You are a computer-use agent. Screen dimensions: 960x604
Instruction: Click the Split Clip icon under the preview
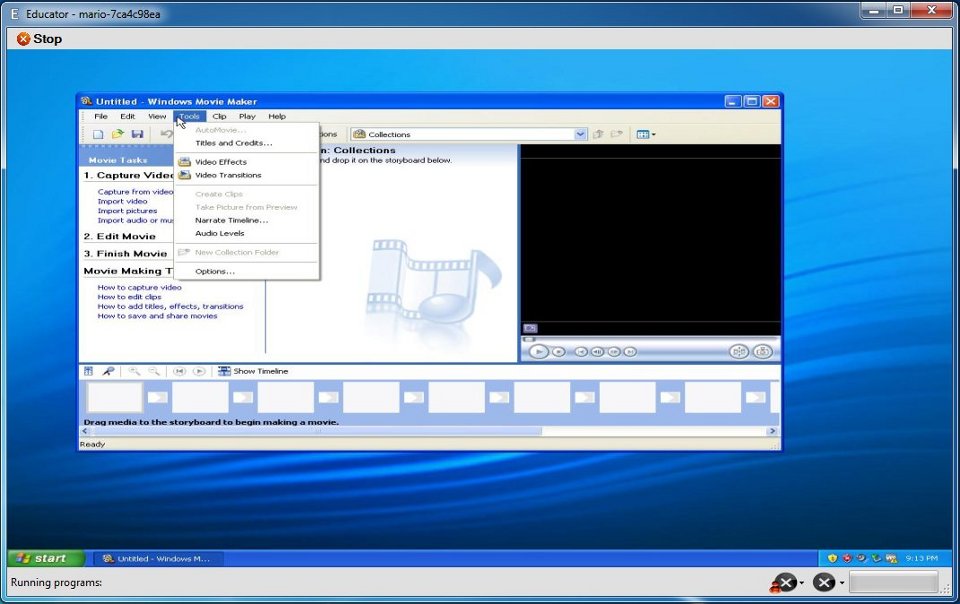[739, 351]
